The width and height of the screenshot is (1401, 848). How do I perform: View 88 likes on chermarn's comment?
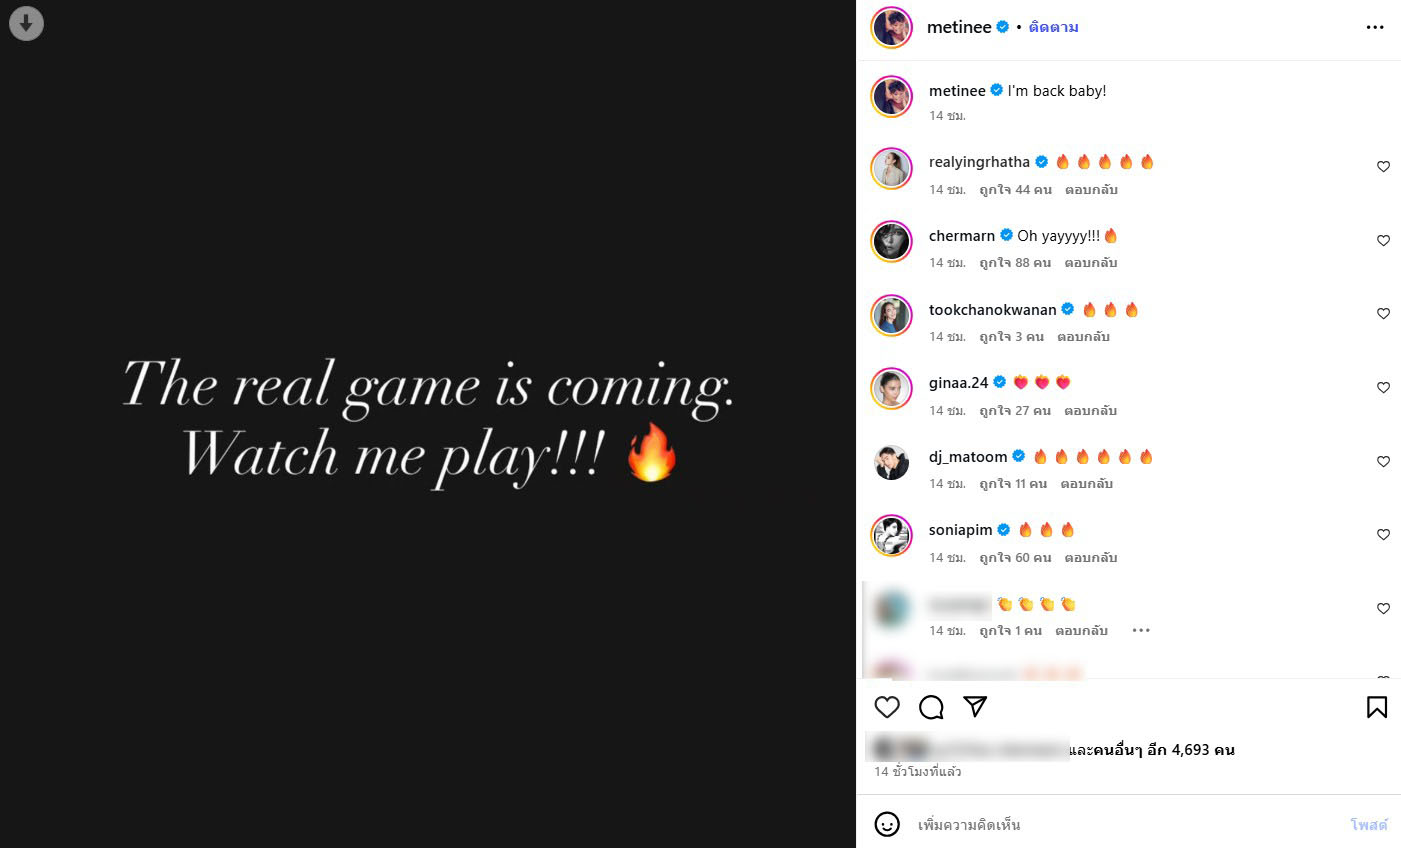(x=1015, y=263)
